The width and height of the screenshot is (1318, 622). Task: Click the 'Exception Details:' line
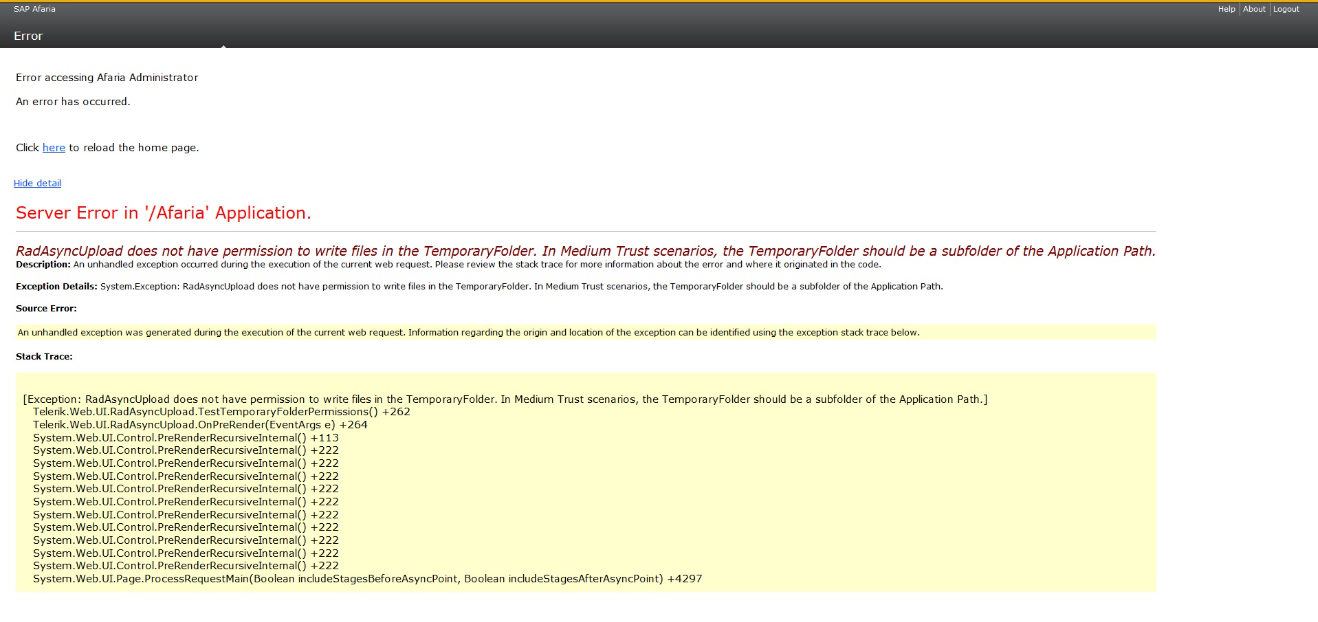[479, 287]
